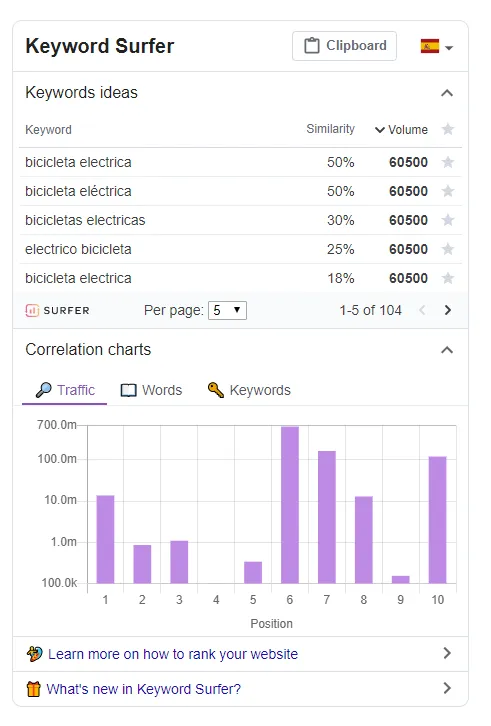The height and width of the screenshot is (726, 491).
Task: Click the gift icon by What's new
Action: point(33,689)
